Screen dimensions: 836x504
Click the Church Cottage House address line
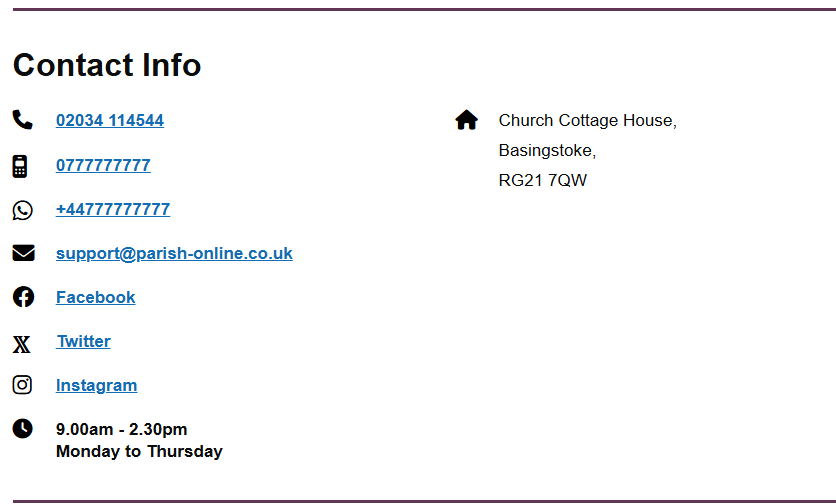pos(588,121)
